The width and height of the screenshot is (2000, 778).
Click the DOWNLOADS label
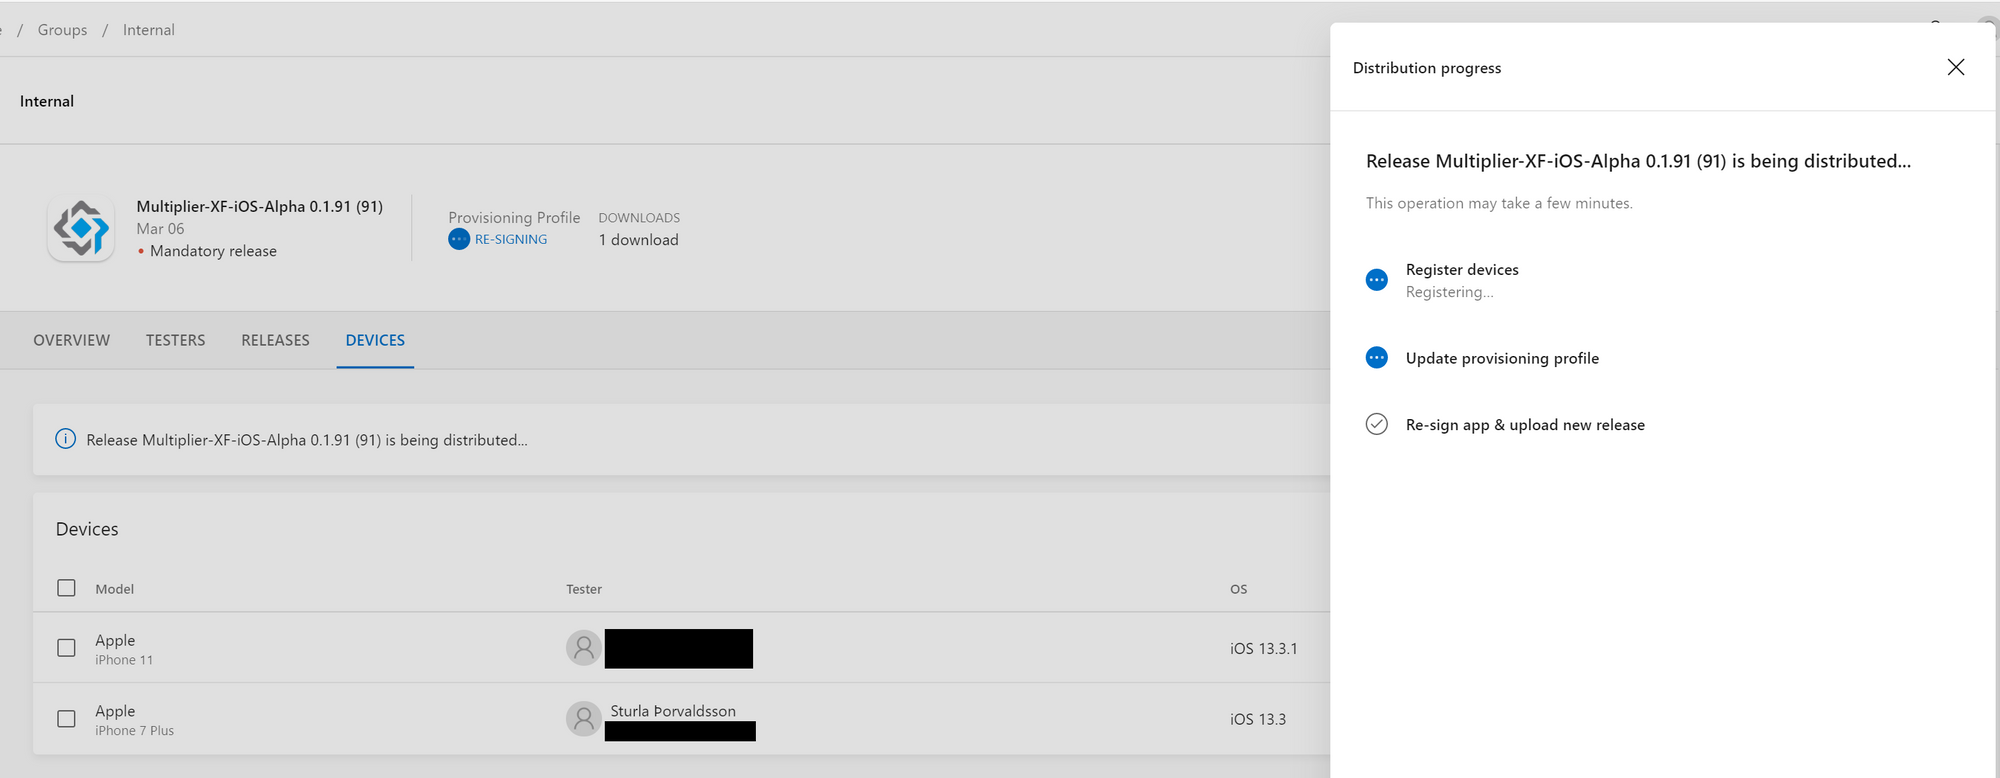pos(639,218)
